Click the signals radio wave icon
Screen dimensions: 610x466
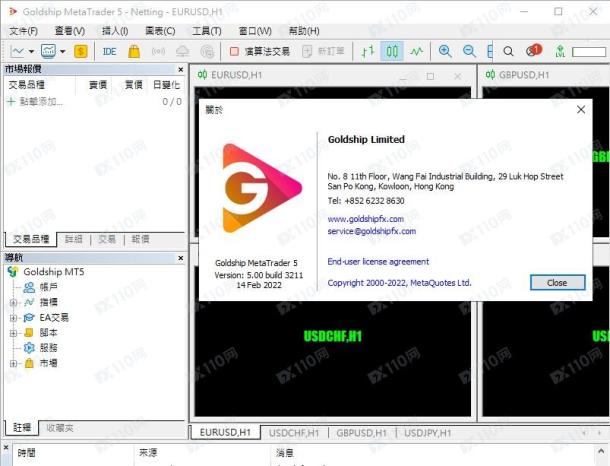158,51
